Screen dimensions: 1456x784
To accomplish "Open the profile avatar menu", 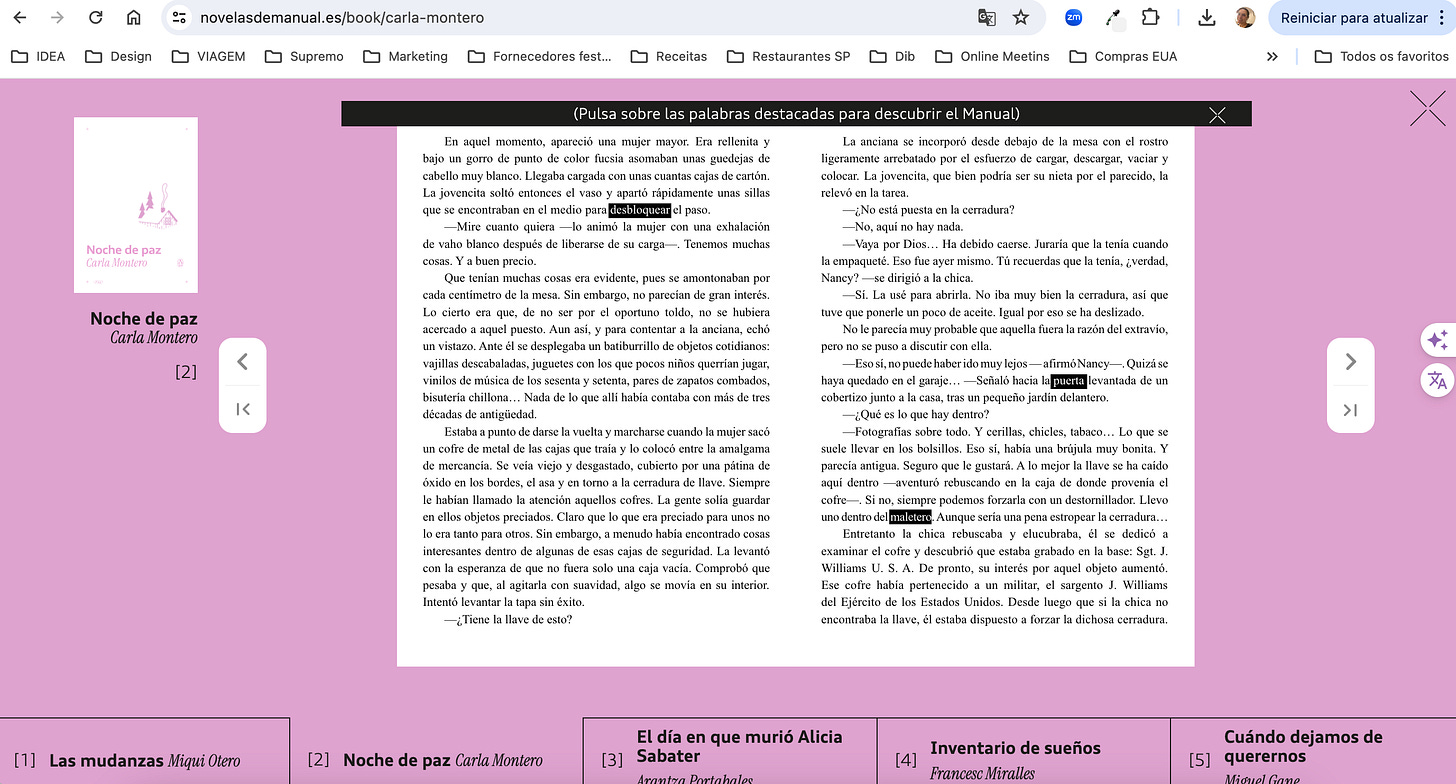I will [1245, 18].
